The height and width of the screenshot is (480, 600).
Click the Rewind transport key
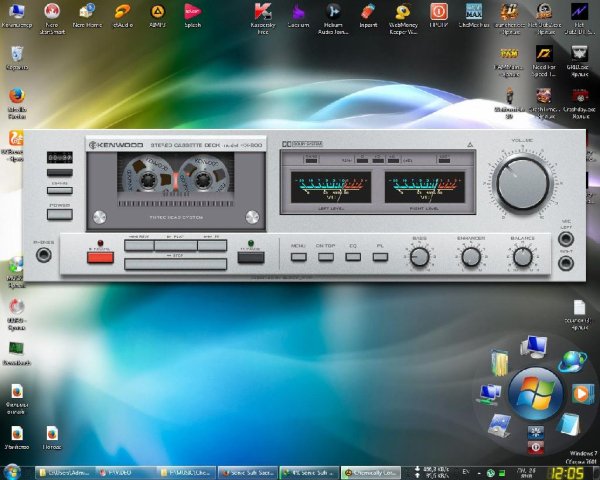[x=139, y=245]
